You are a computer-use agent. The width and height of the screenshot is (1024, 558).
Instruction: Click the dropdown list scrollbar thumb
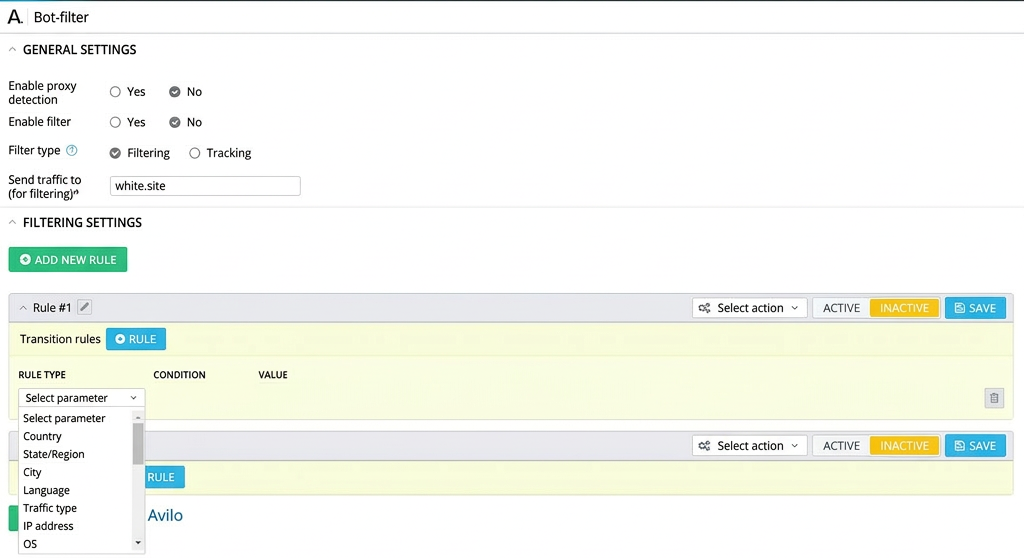coord(138,444)
